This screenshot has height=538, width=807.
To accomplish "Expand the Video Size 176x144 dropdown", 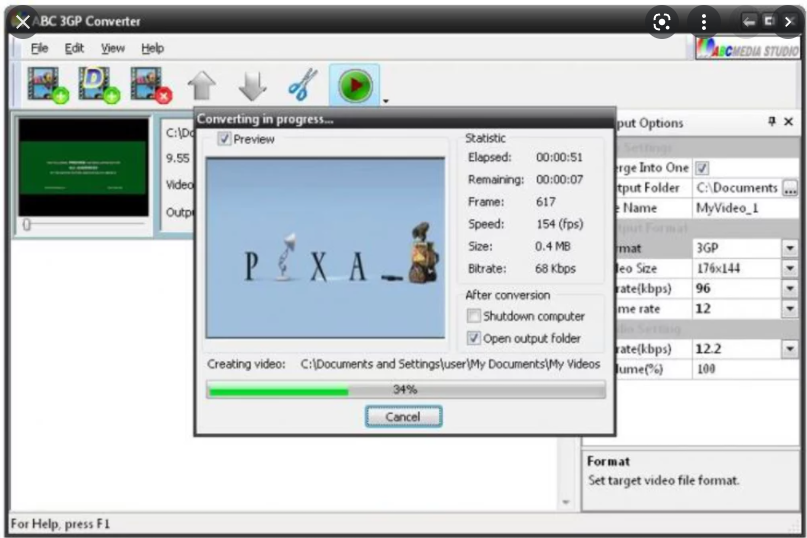I will [x=790, y=268].
